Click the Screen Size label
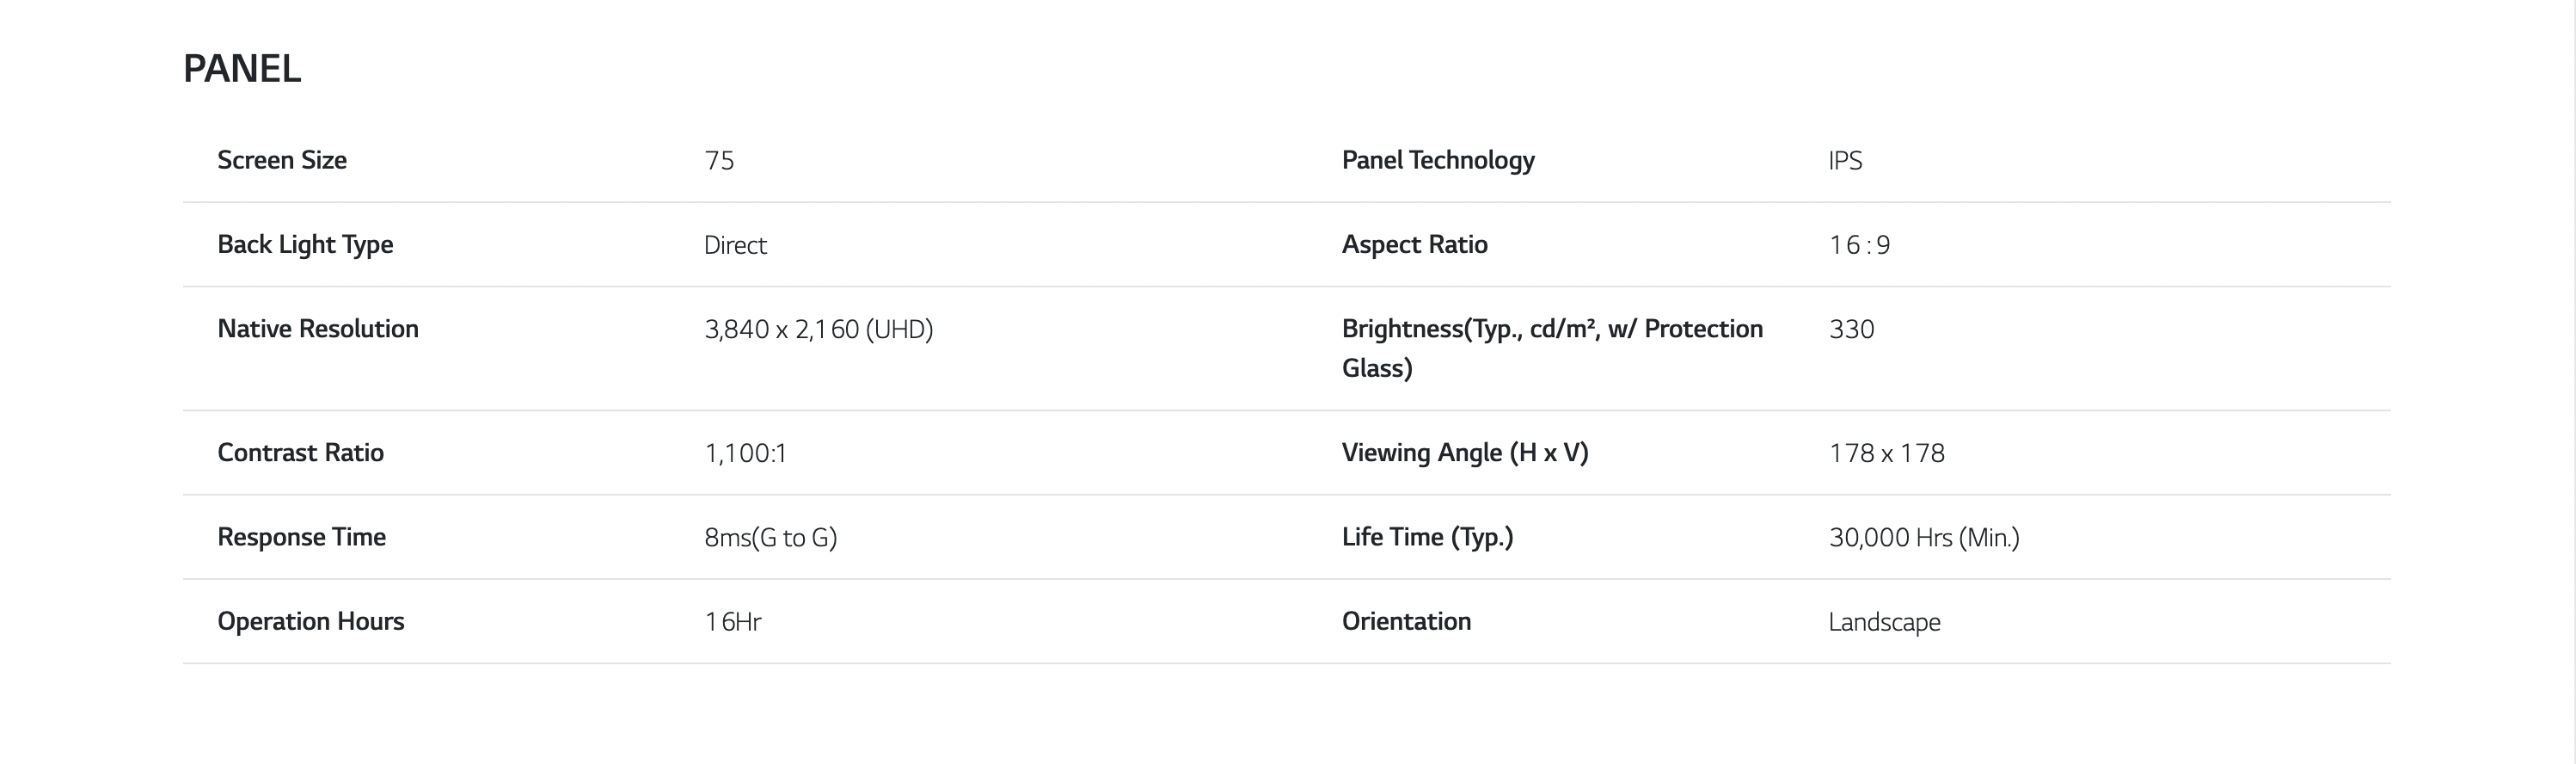 coord(282,160)
